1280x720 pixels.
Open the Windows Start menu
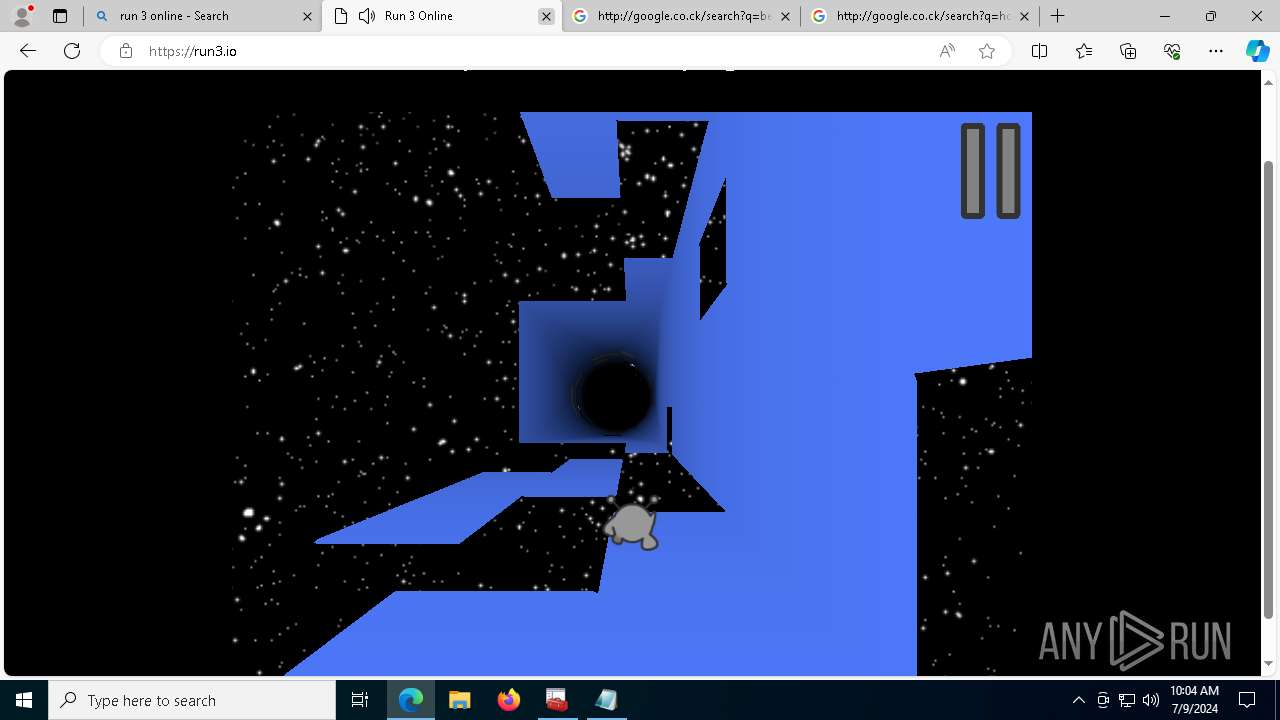[x=24, y=700]
